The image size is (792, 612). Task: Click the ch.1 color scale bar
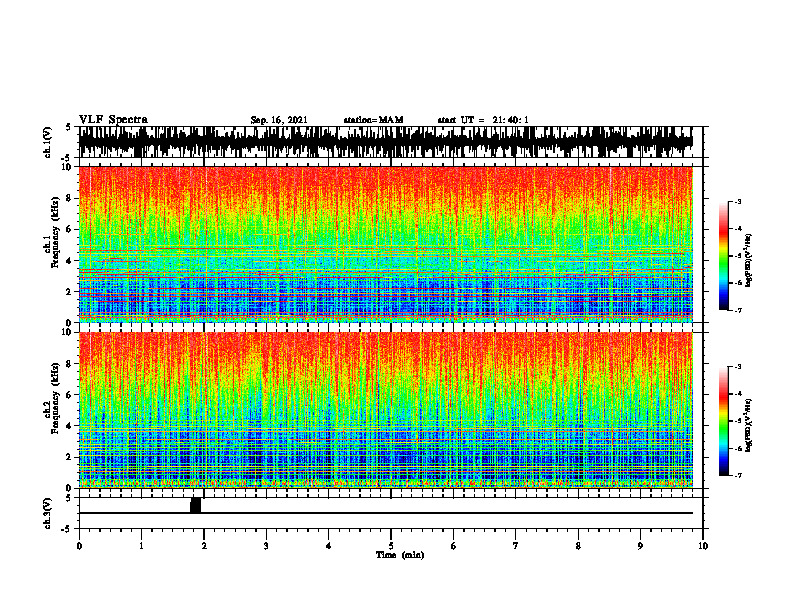click(724, 256)
